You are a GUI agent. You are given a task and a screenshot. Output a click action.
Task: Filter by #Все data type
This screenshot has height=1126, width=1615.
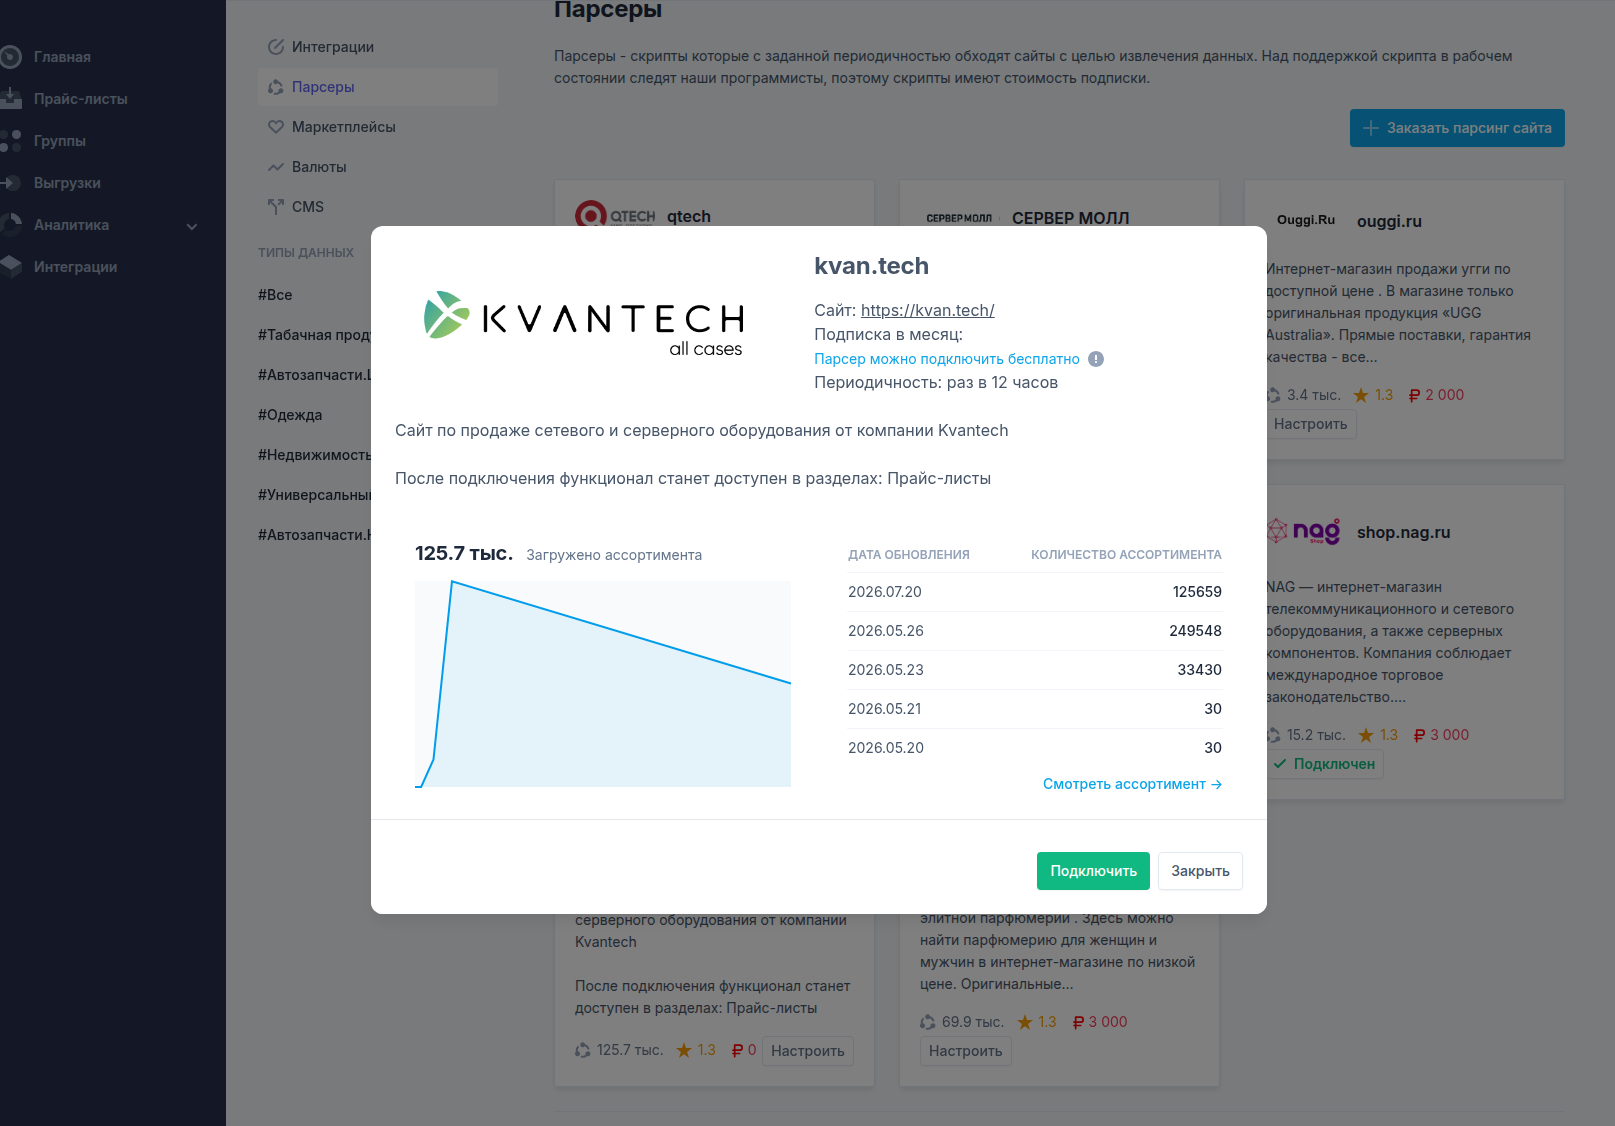(275, 295)
